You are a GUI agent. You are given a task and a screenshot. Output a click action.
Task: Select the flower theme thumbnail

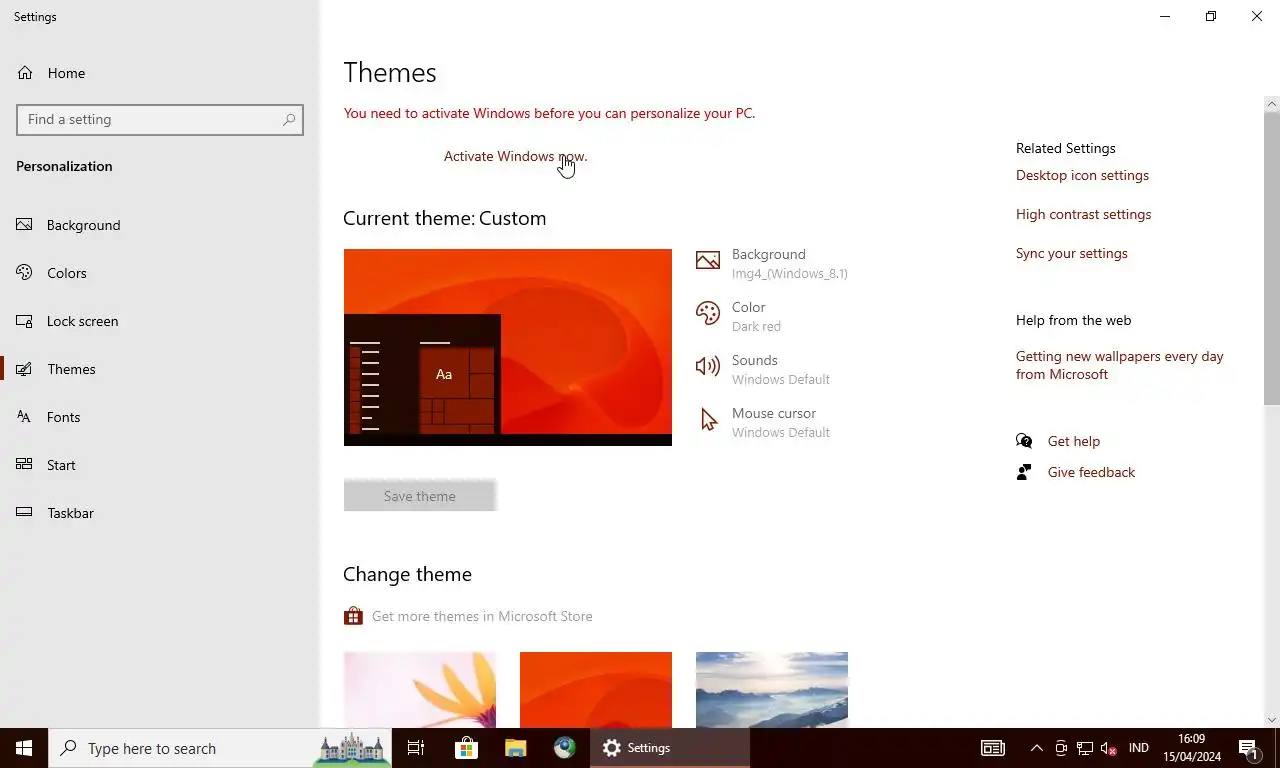420,690
